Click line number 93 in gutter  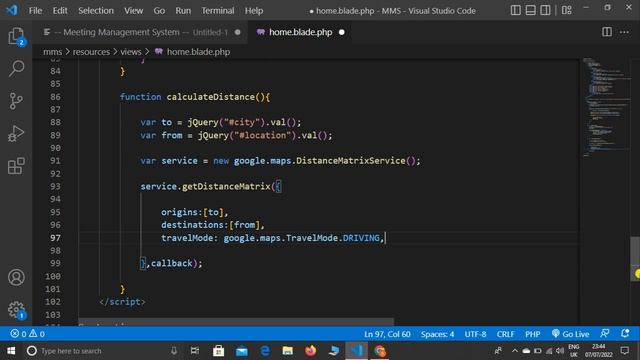click(x=55, y=186)
